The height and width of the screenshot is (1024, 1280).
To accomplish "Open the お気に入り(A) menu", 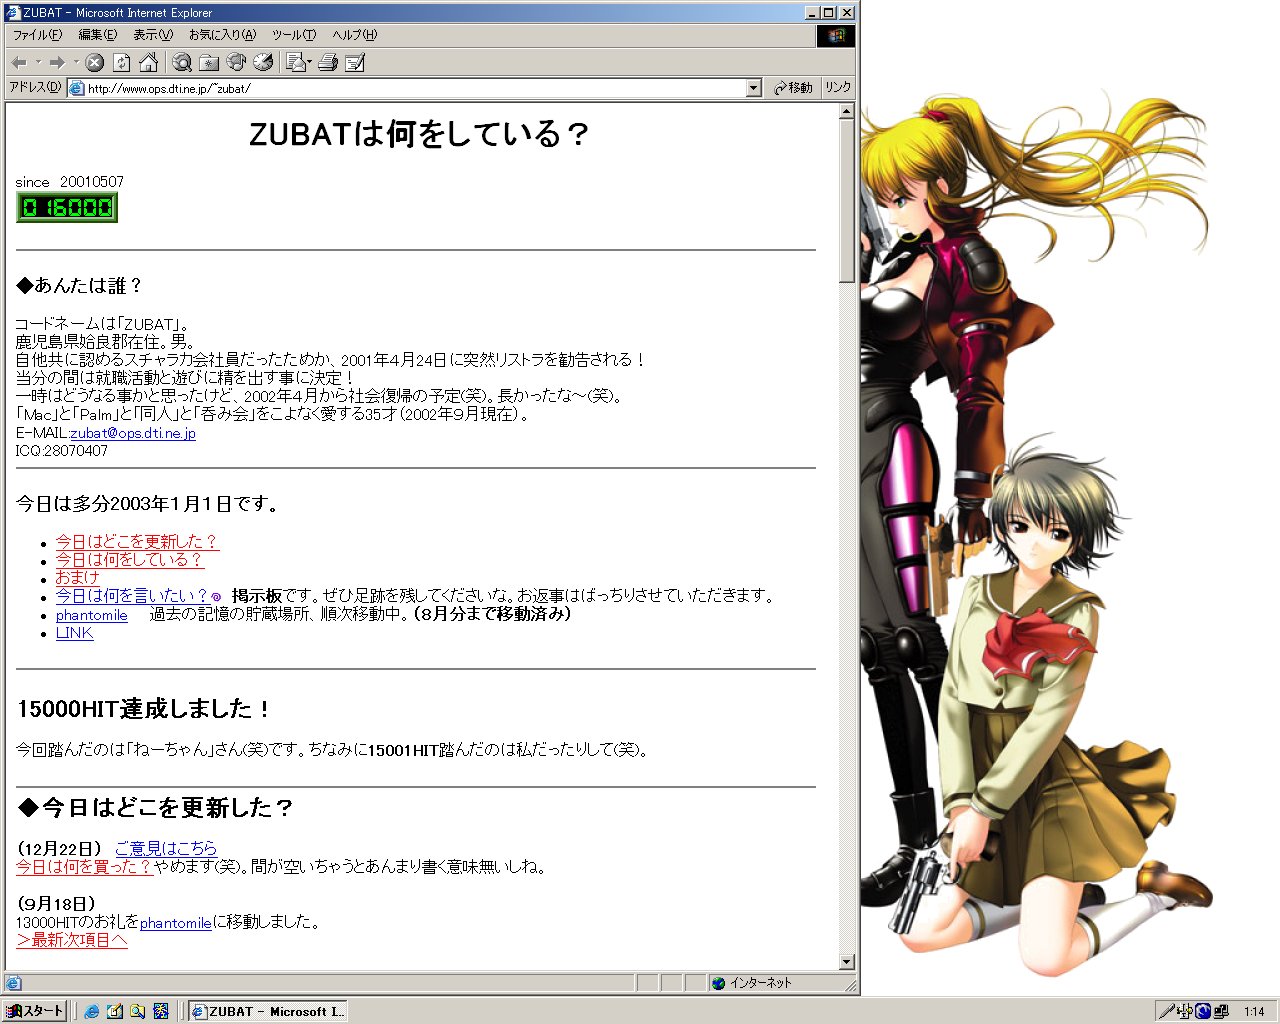I will [222, 35].
